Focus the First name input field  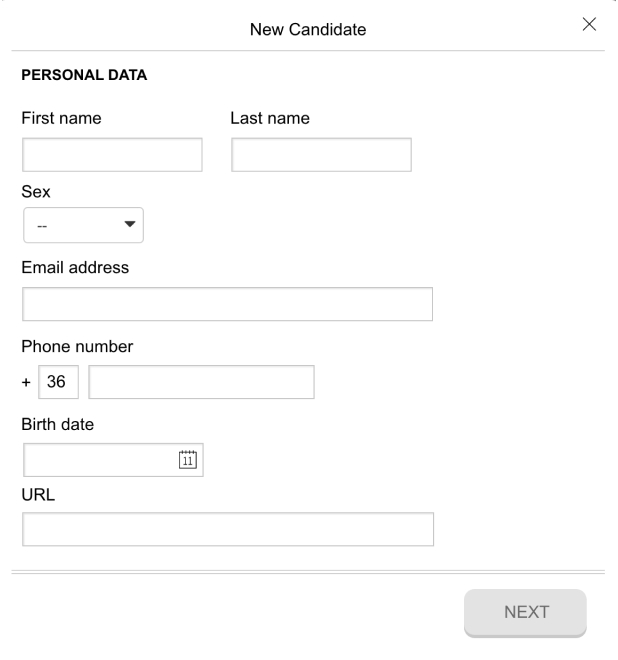112,155
